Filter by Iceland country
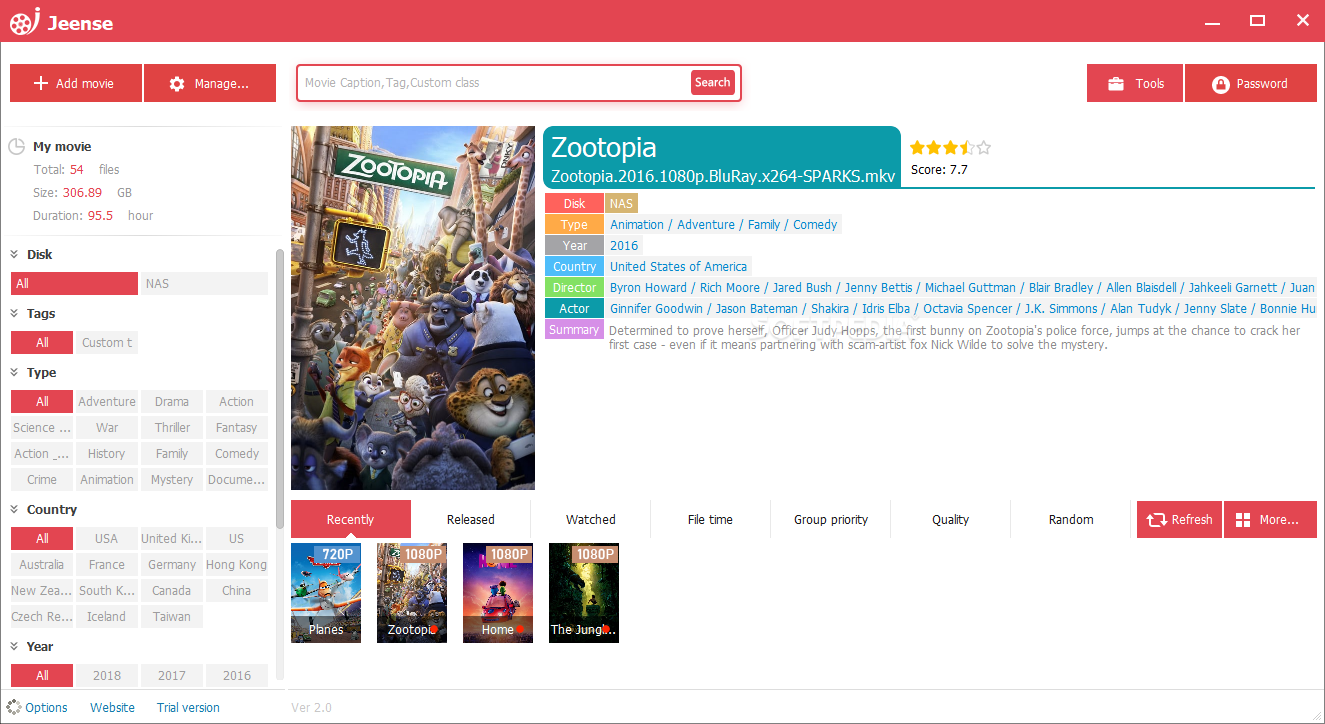This screenshot has height=724, width=1325. (x=107, y=617)
